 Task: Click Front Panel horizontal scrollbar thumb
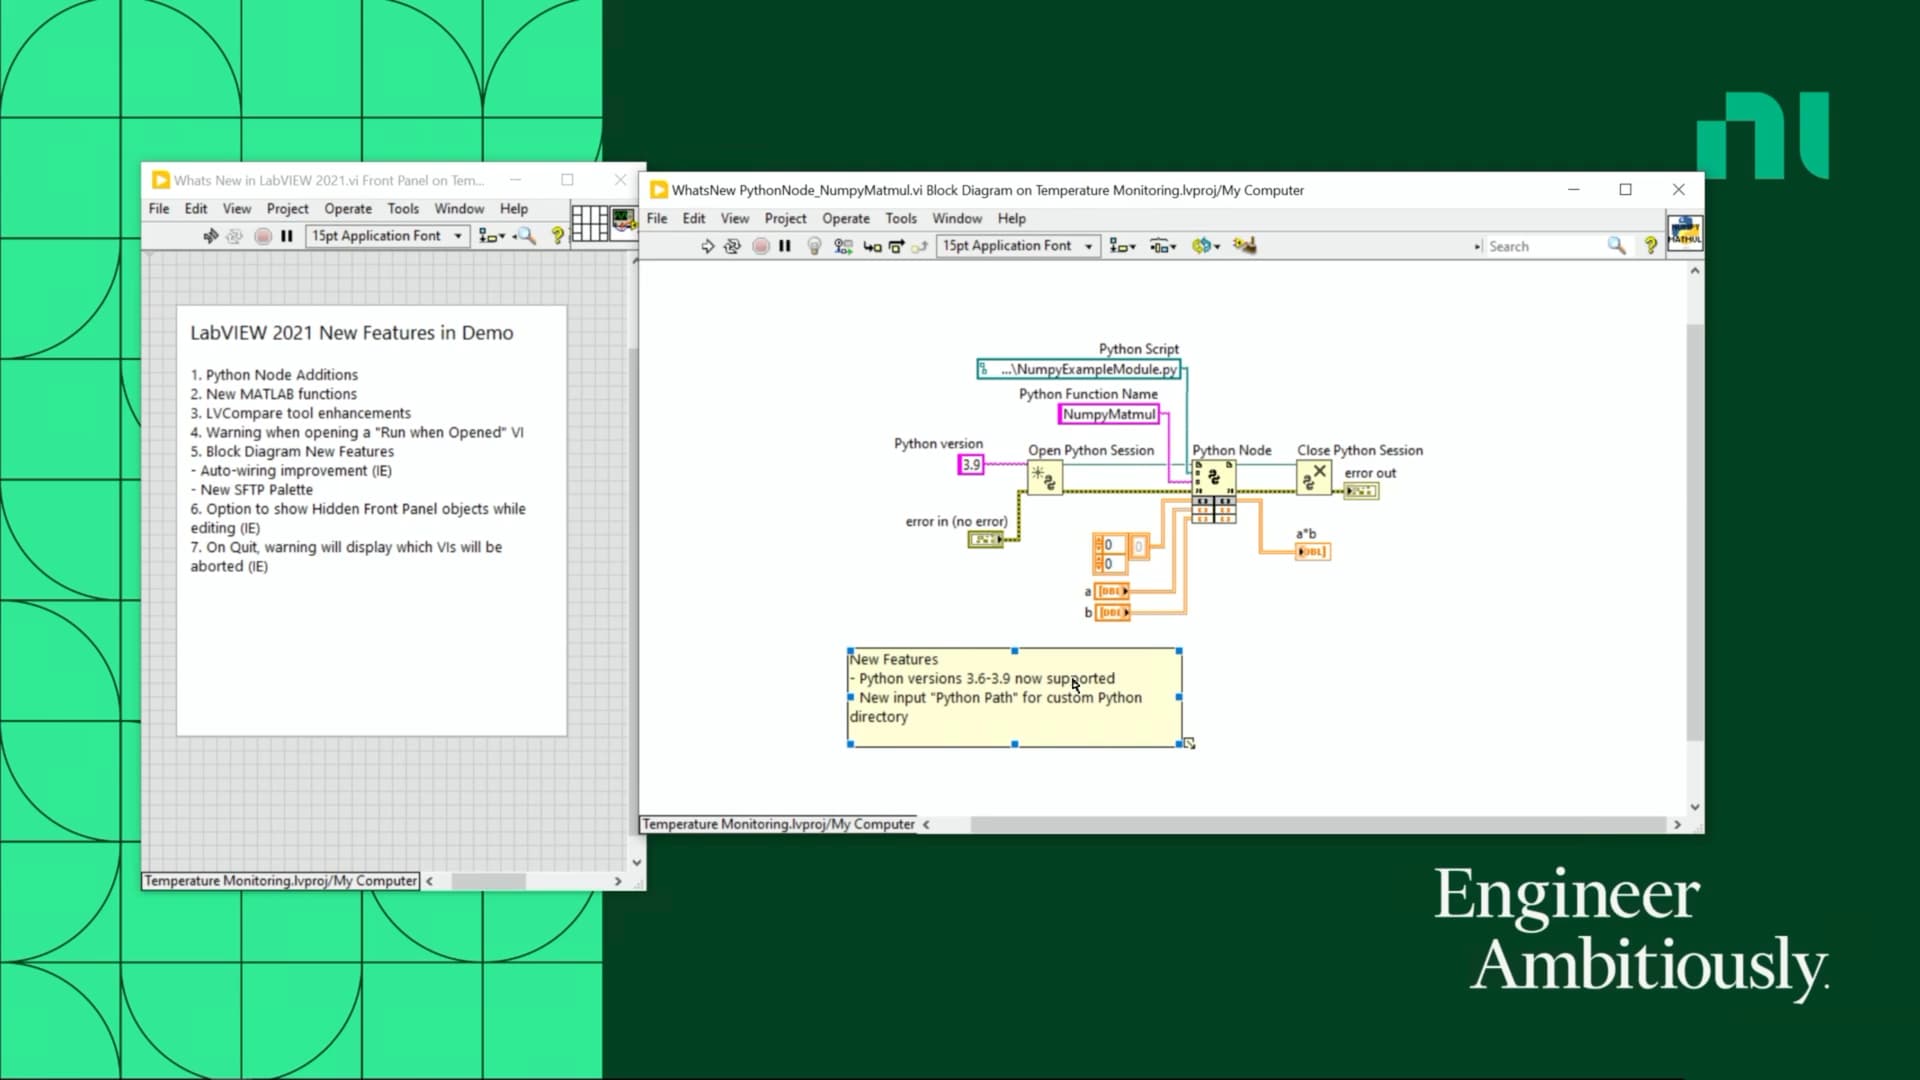pos(488,881)
